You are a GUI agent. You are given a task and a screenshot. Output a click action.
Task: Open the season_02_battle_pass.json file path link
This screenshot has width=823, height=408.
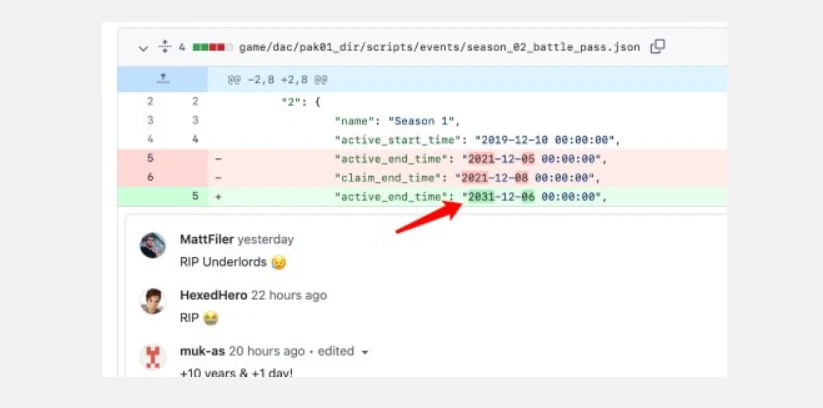click(439, 47)
